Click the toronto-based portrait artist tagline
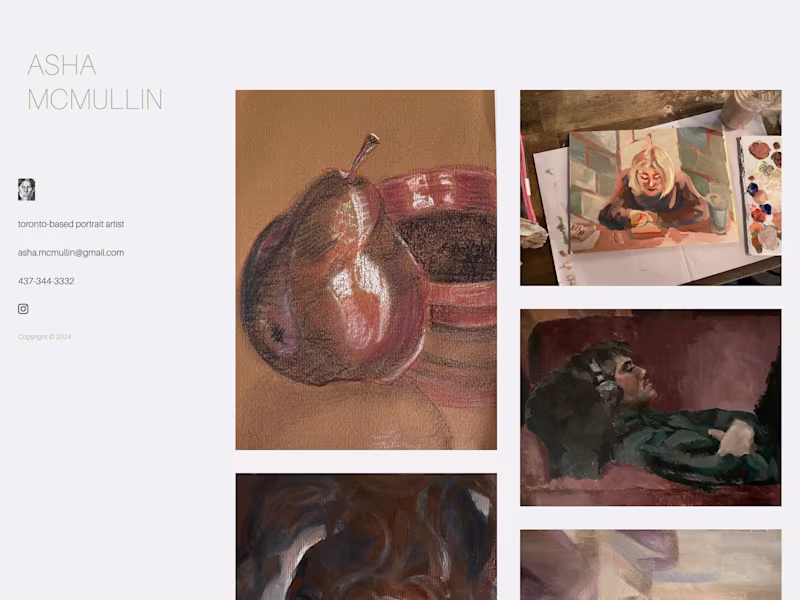The height and width of the screenshot is (600, 800). click(71, 224)
